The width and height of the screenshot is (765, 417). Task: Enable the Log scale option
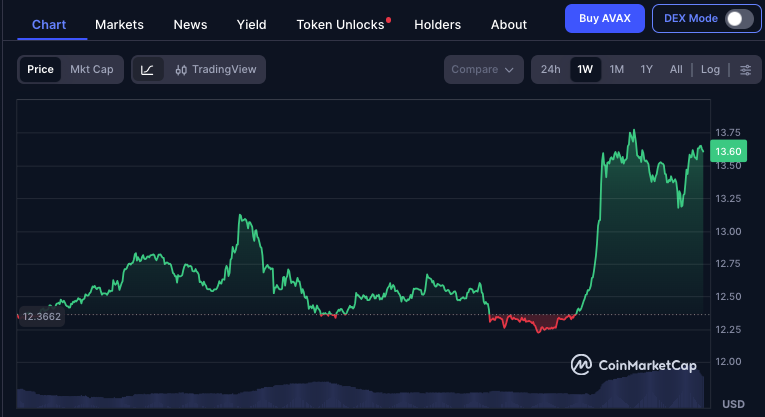point(710,70)
